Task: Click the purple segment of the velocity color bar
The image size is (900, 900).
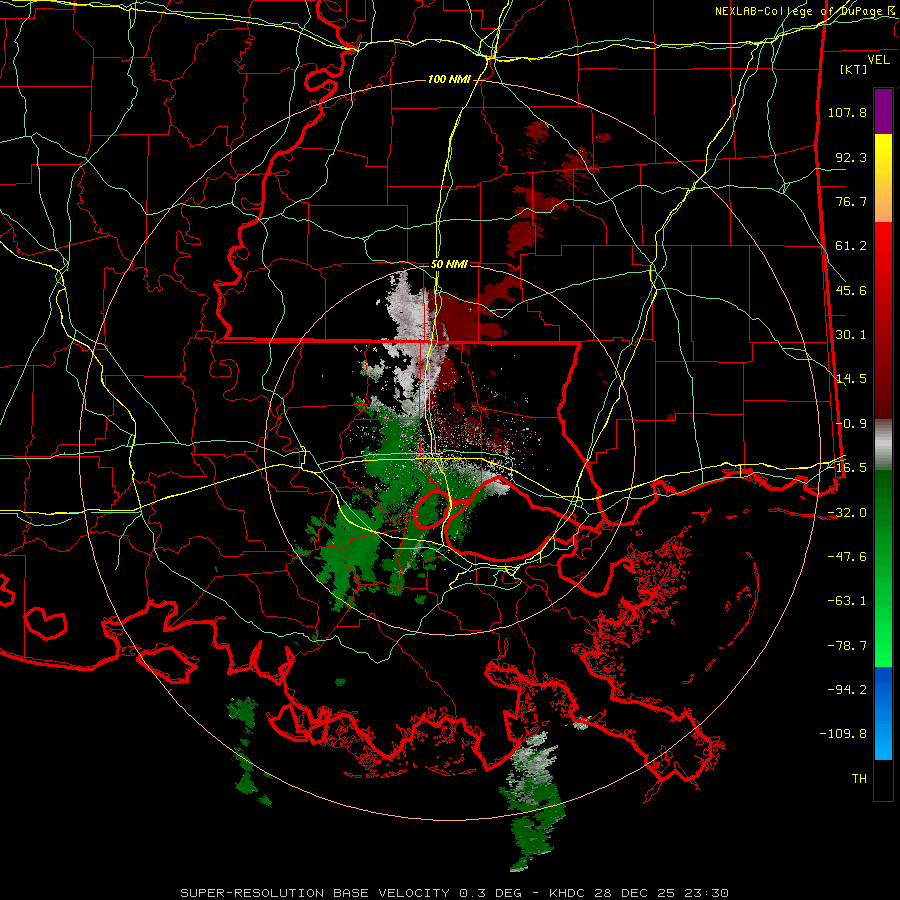Action: (x=883, y=111)
